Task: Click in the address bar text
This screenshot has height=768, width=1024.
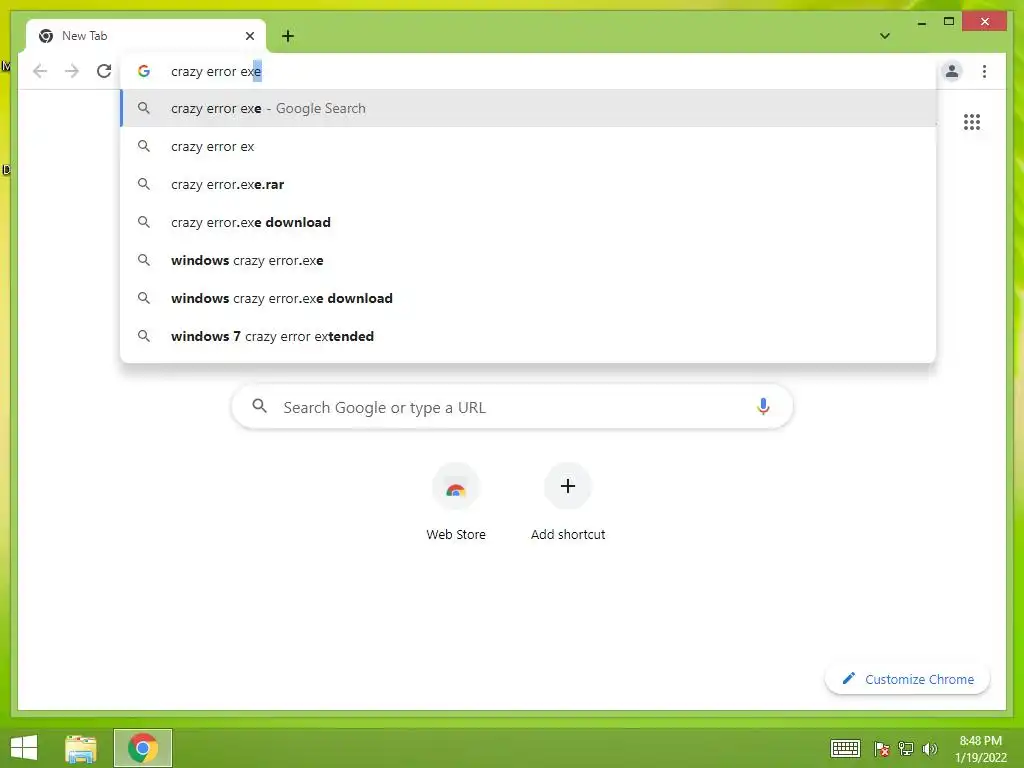Action: [x=216, y=71]
